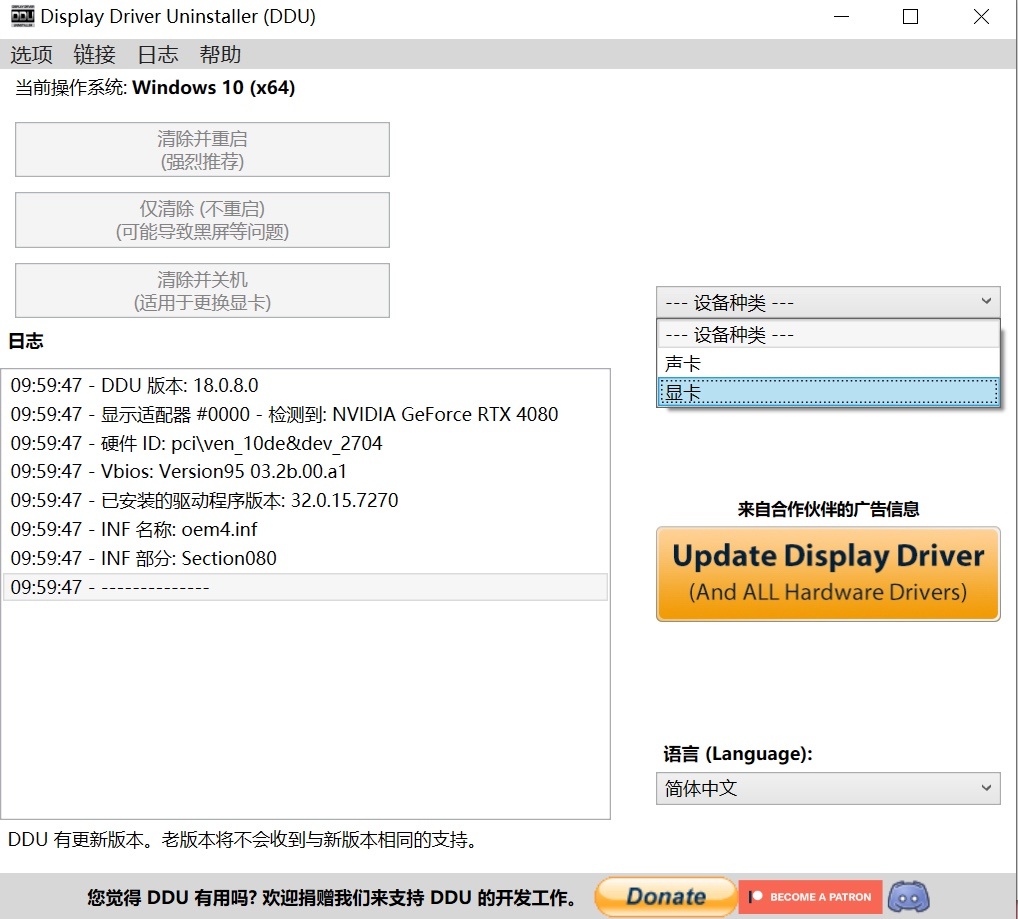The width and height of the screenshot is (1018, 919).
Task: Click the 清除并重启 (强烈推荐) button
Action: pyautogui.click(x=203, y=150)
